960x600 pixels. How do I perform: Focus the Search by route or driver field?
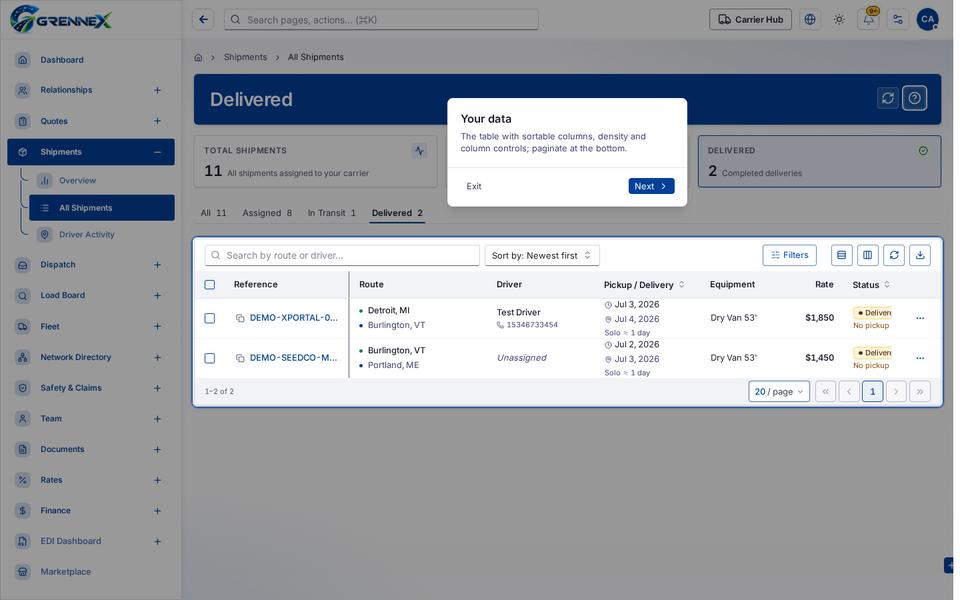[342, 255]
